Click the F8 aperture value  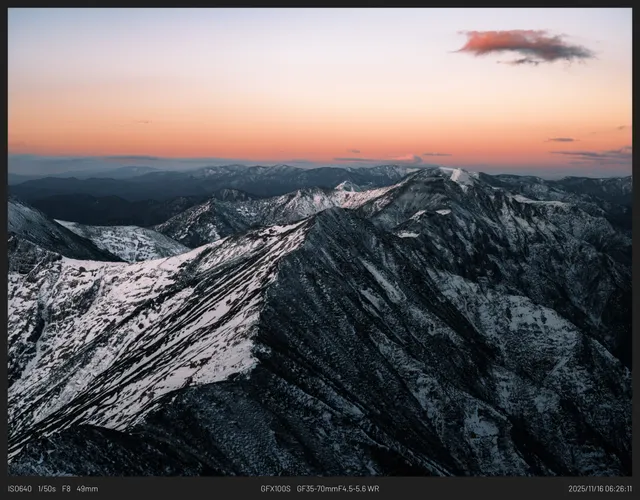(67, 489)
